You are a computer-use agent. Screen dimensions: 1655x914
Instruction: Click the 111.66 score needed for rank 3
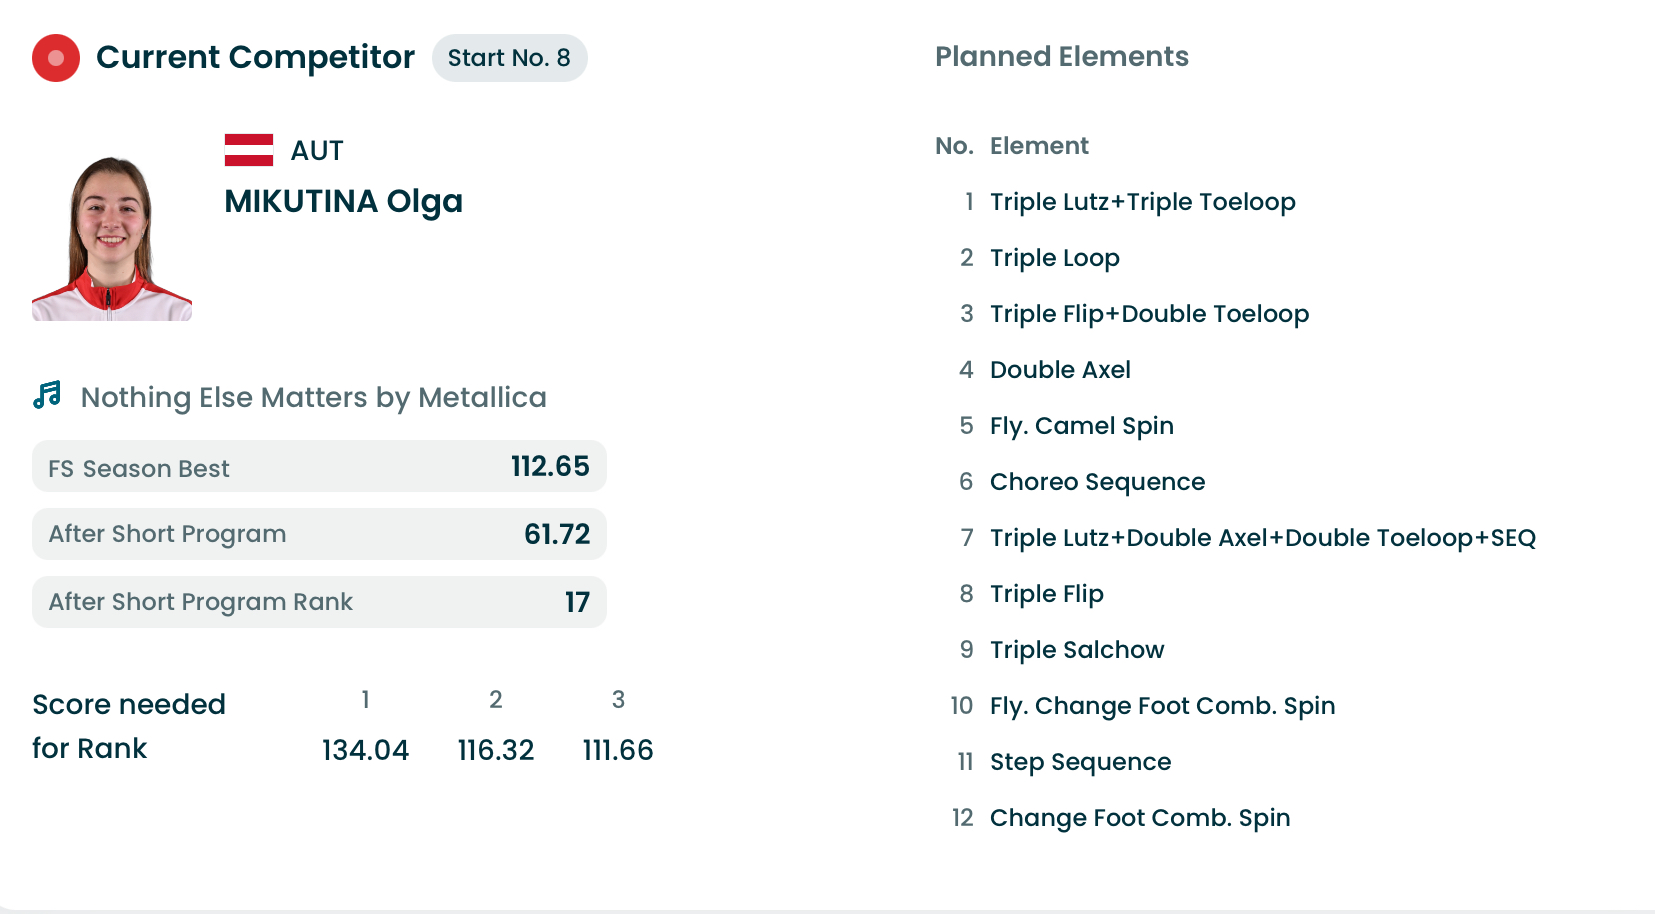(x=618, y=750)
